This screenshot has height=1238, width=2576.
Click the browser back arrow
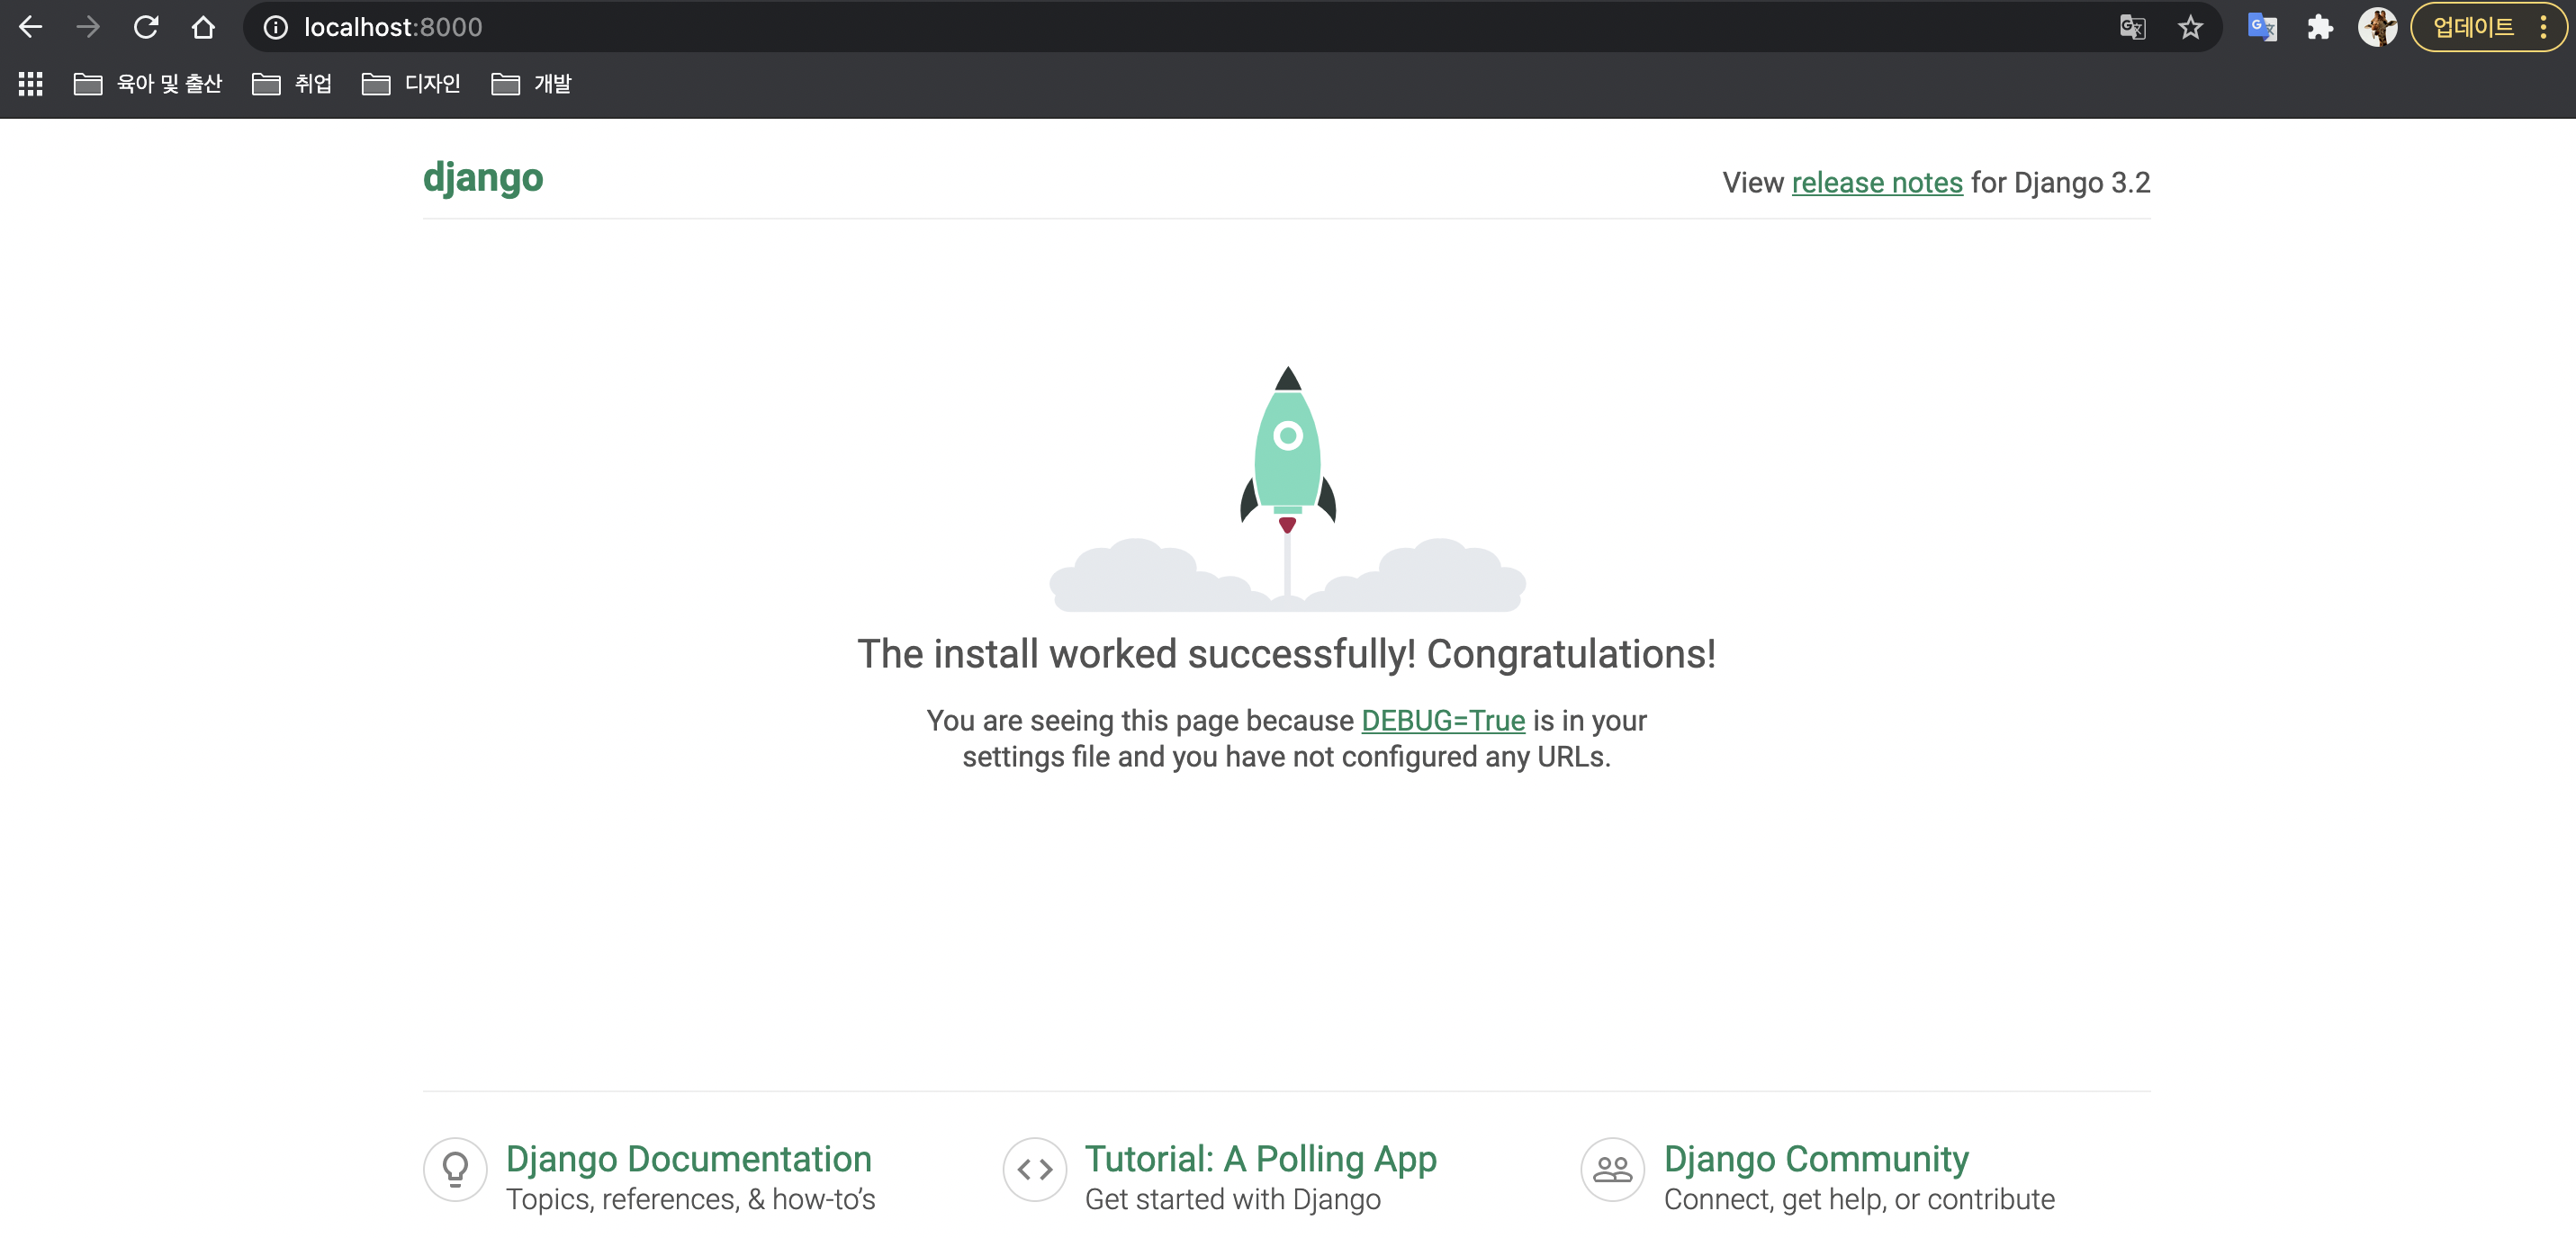pos(31,27)
